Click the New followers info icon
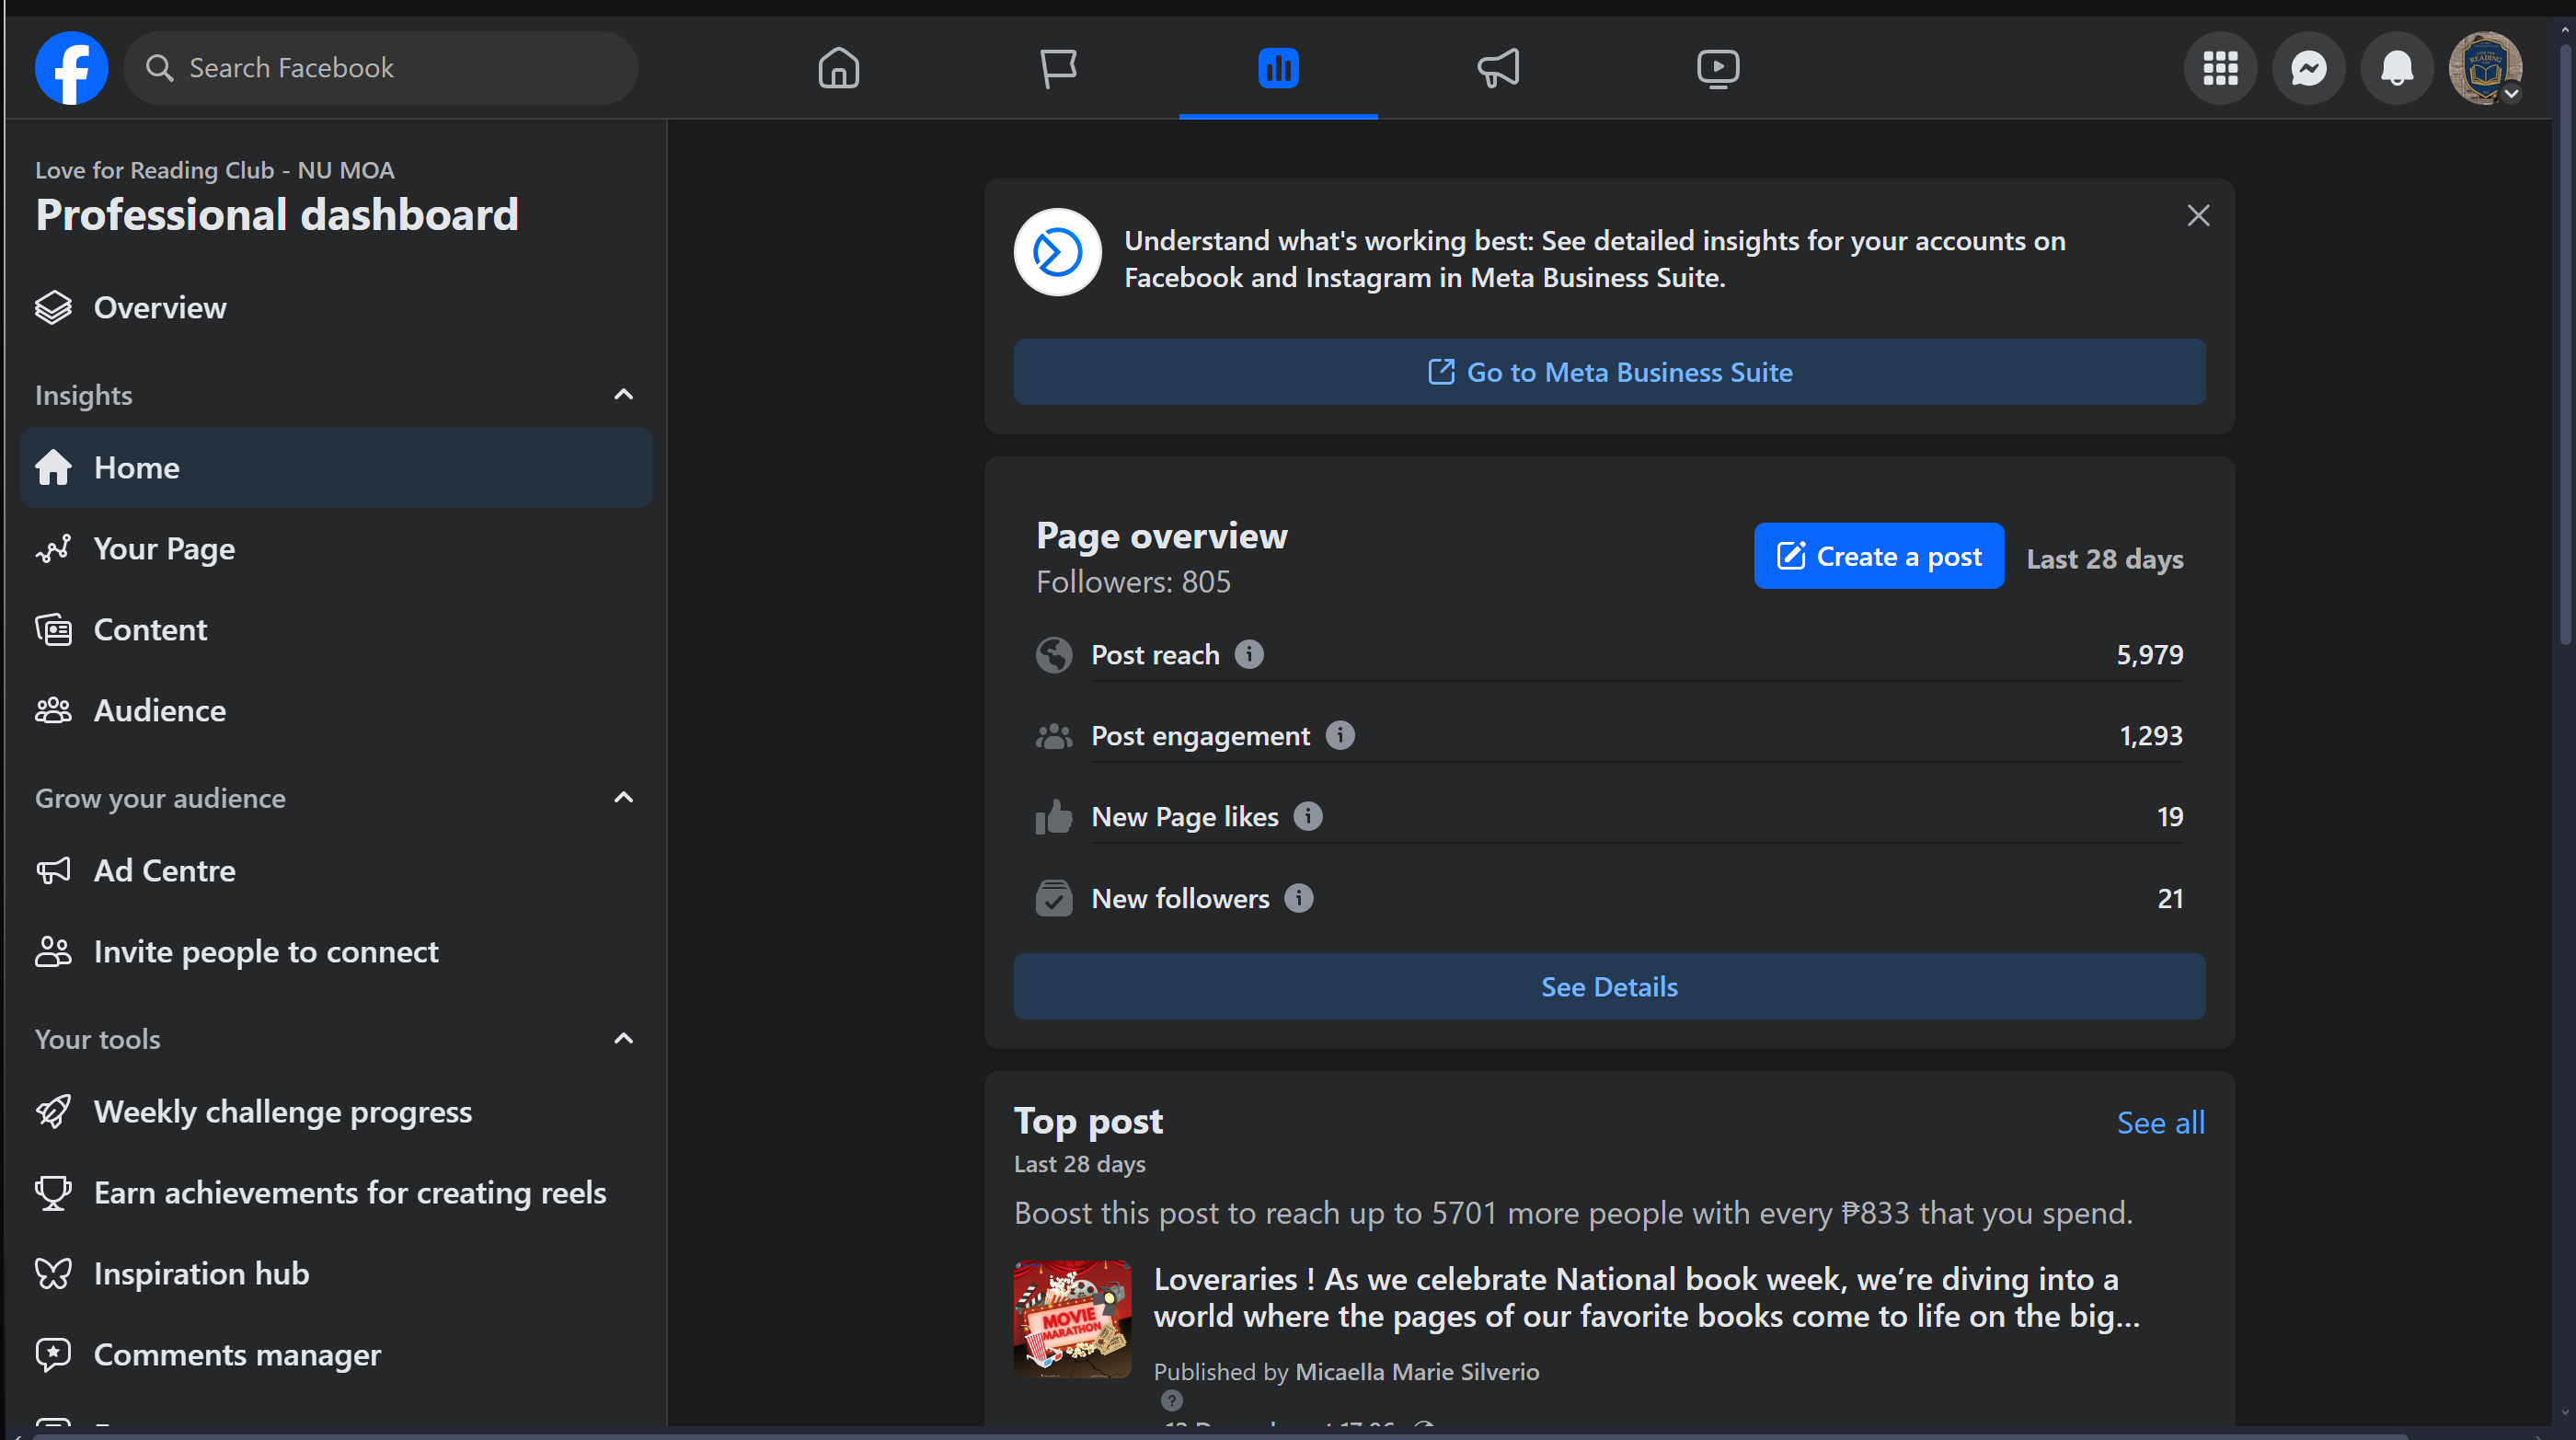This screenshot has height=1440, width=2576. click(1298, 898)
